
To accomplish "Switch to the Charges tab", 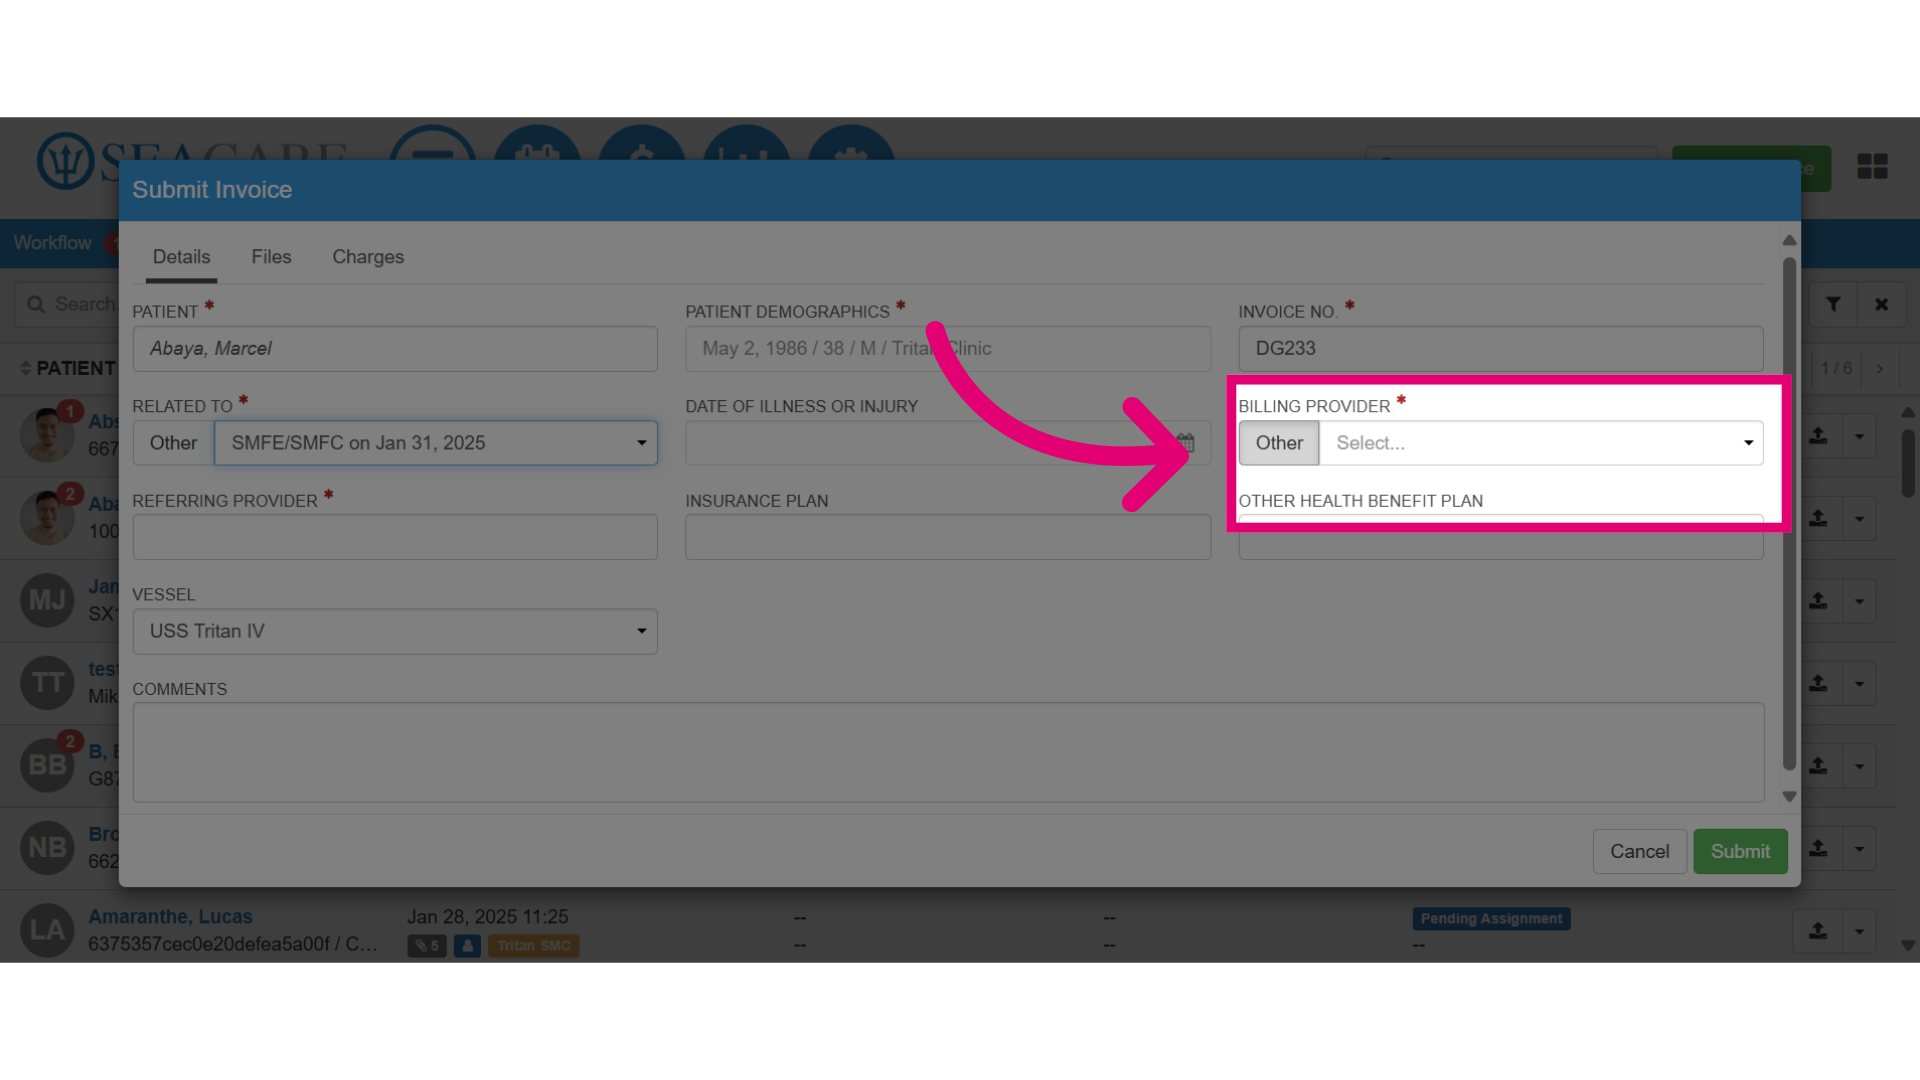I will [368, 257].
